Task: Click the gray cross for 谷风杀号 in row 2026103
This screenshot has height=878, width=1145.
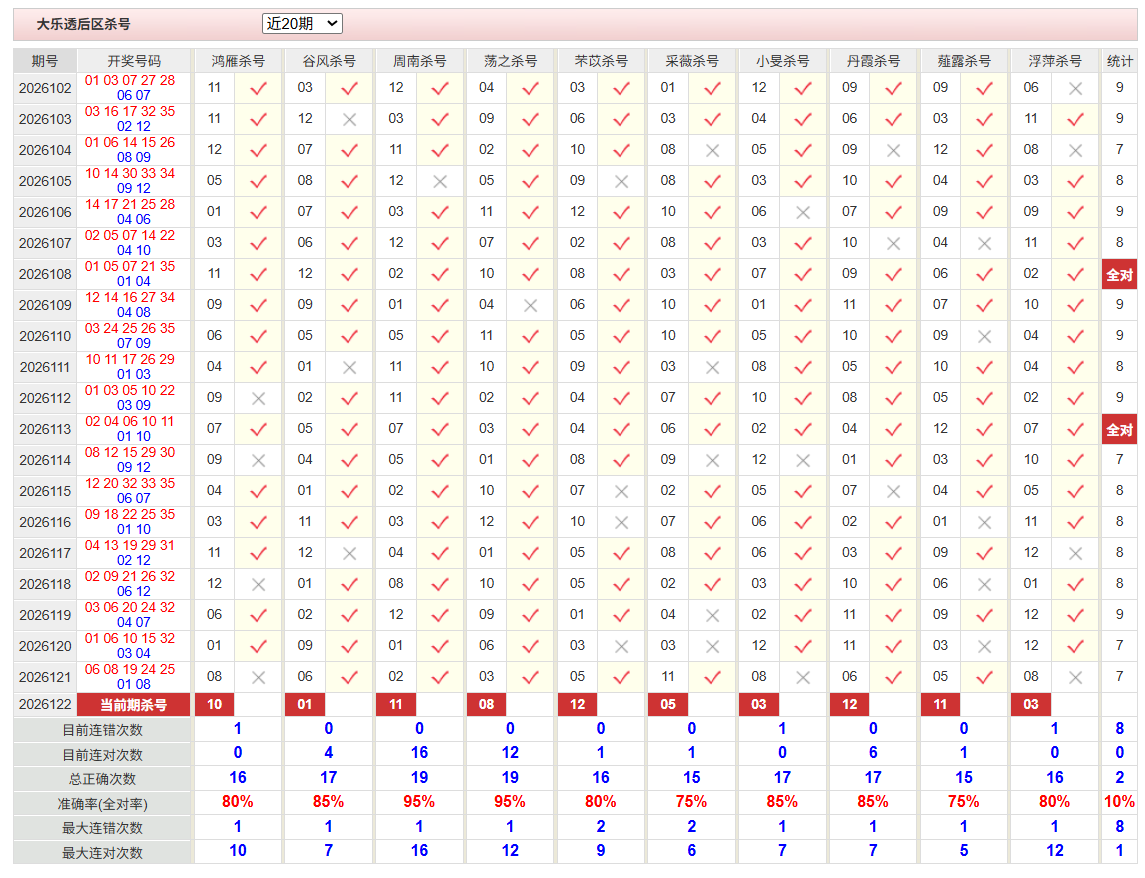Action: 349,120
